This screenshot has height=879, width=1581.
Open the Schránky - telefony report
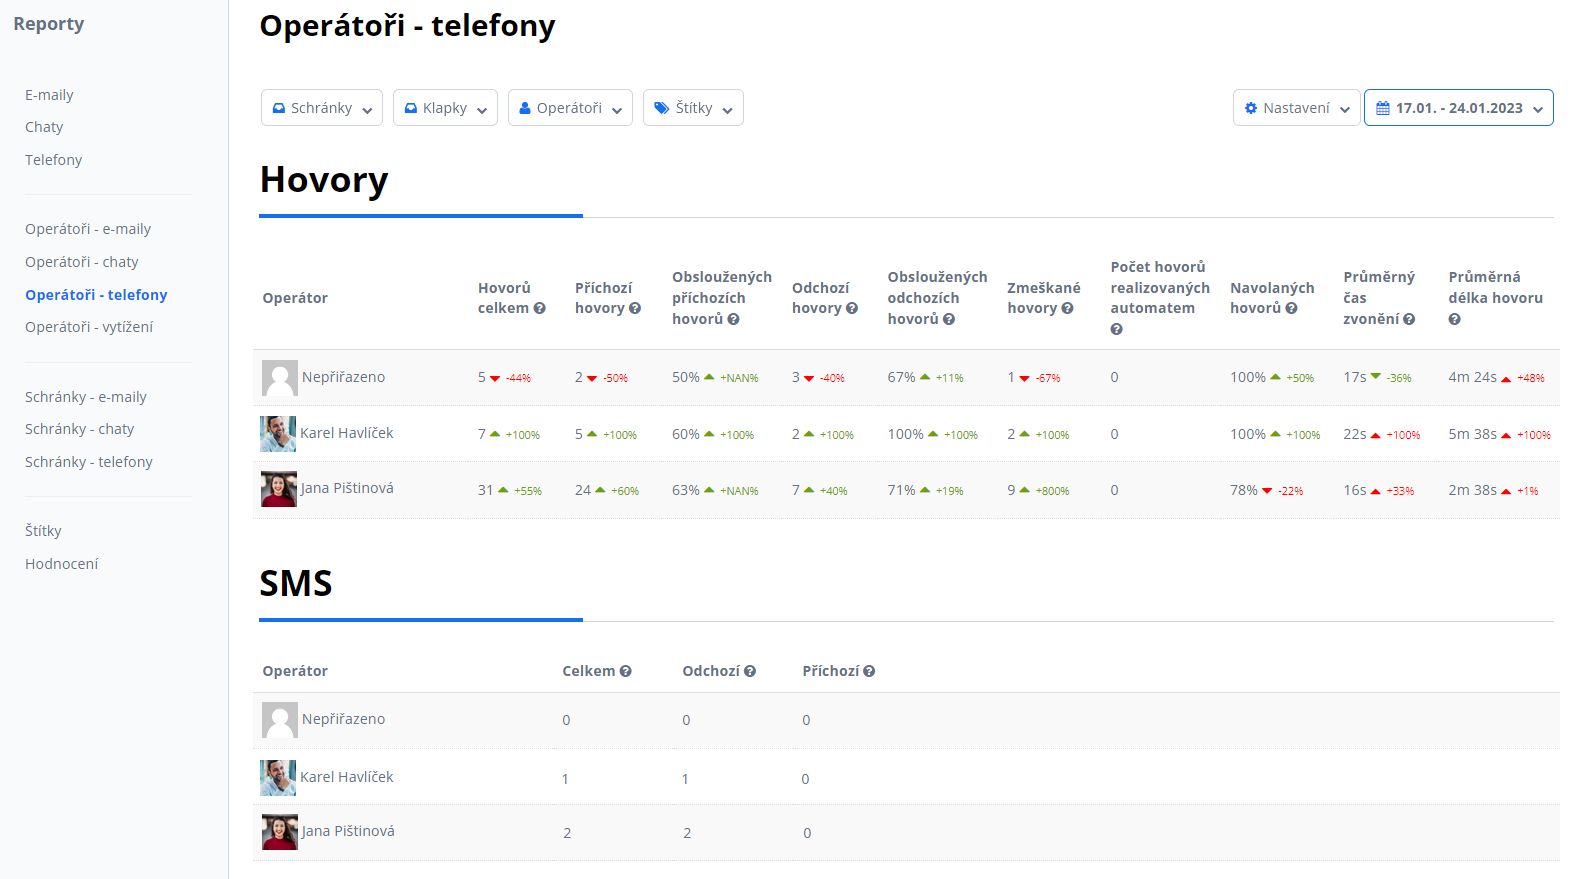89,462
